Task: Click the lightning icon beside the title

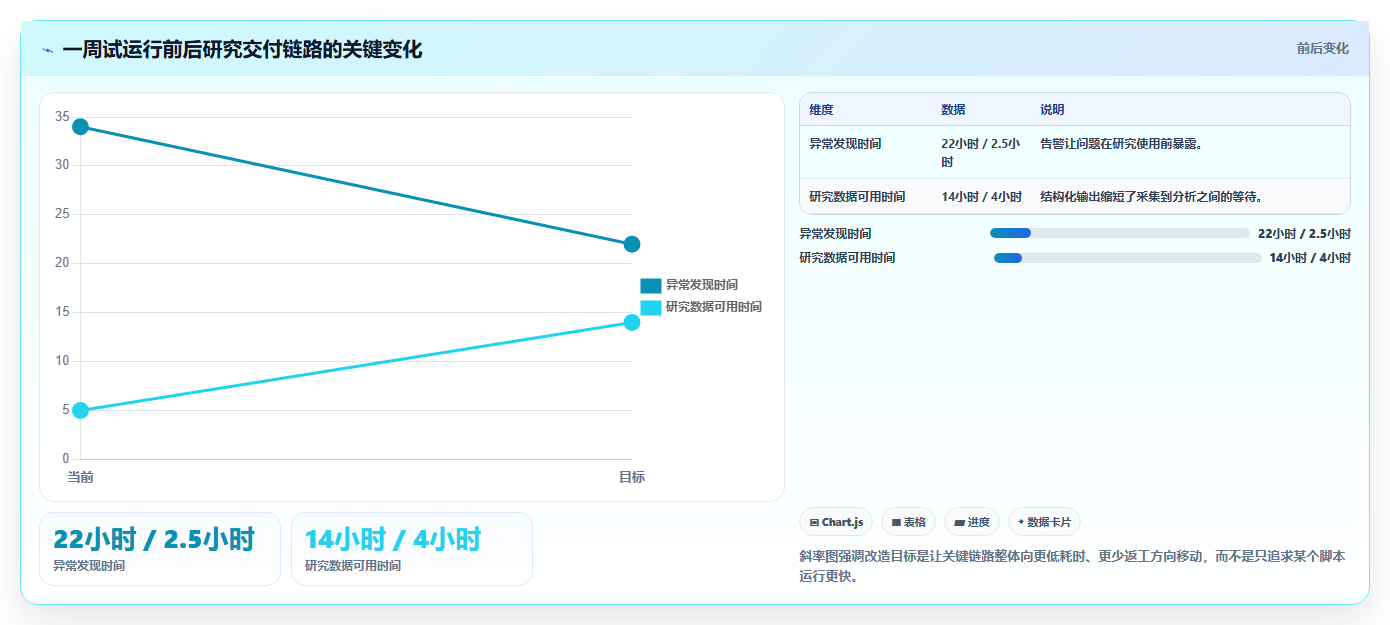Action: pos(48,50)
